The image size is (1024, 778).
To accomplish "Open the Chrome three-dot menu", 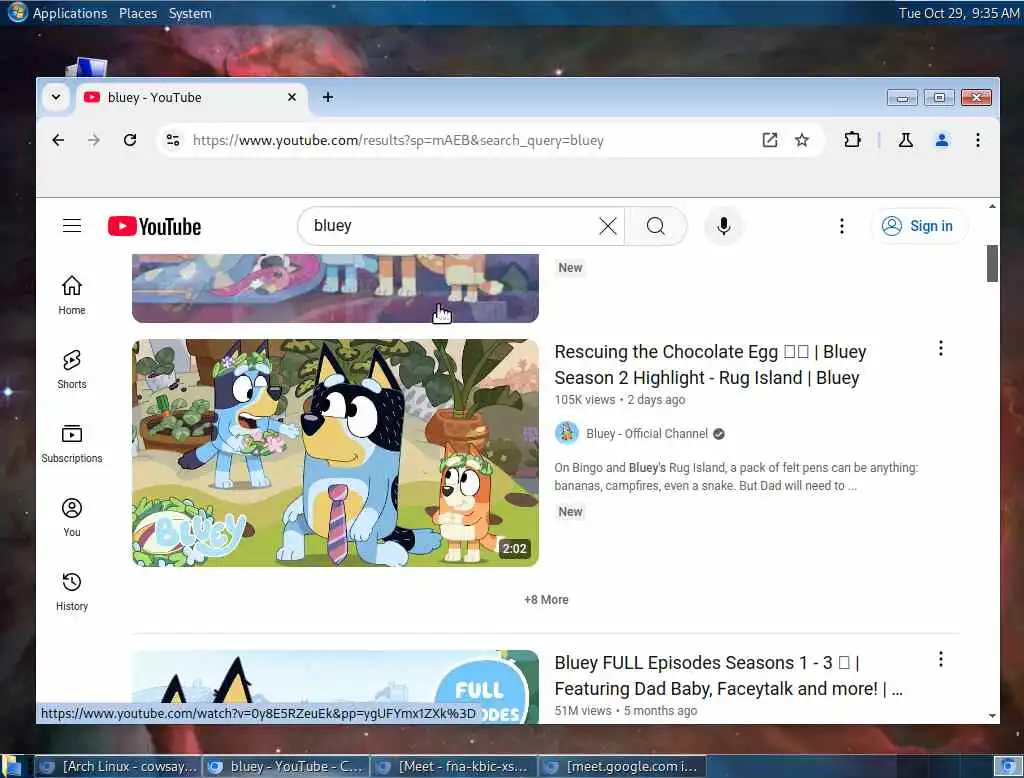I will click(x=978, y=140).
